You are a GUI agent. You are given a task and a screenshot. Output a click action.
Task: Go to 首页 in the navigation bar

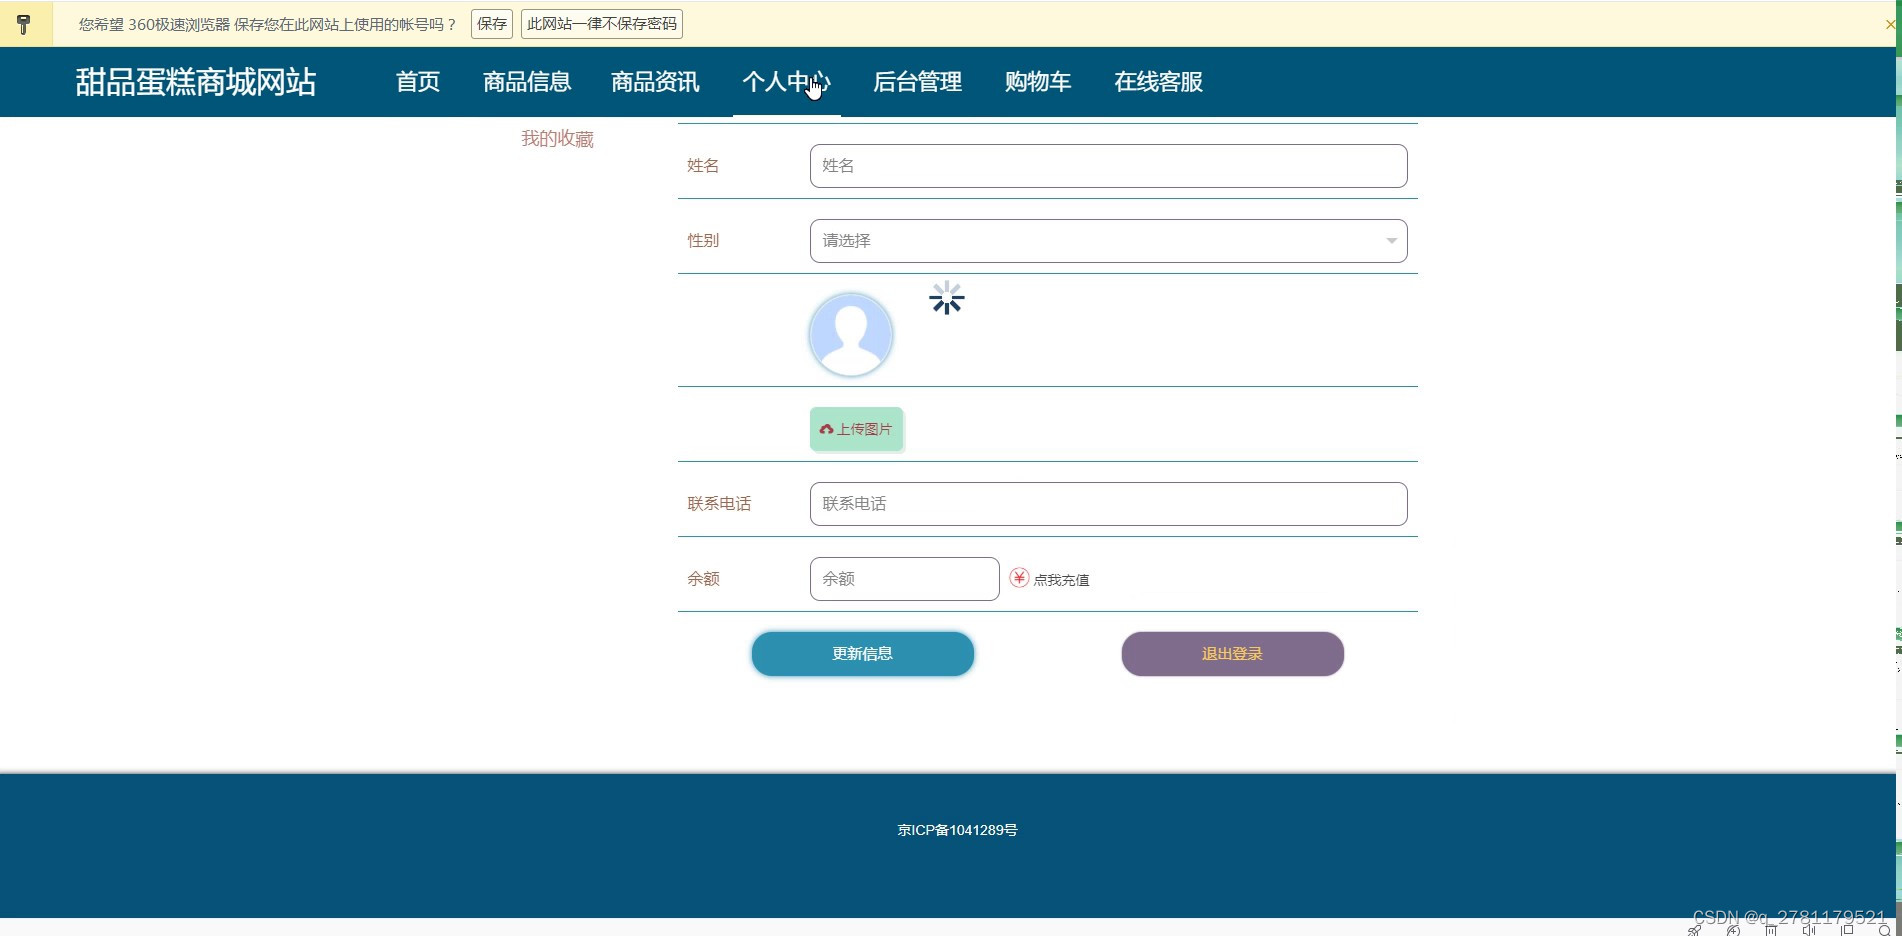pos(418,82)
